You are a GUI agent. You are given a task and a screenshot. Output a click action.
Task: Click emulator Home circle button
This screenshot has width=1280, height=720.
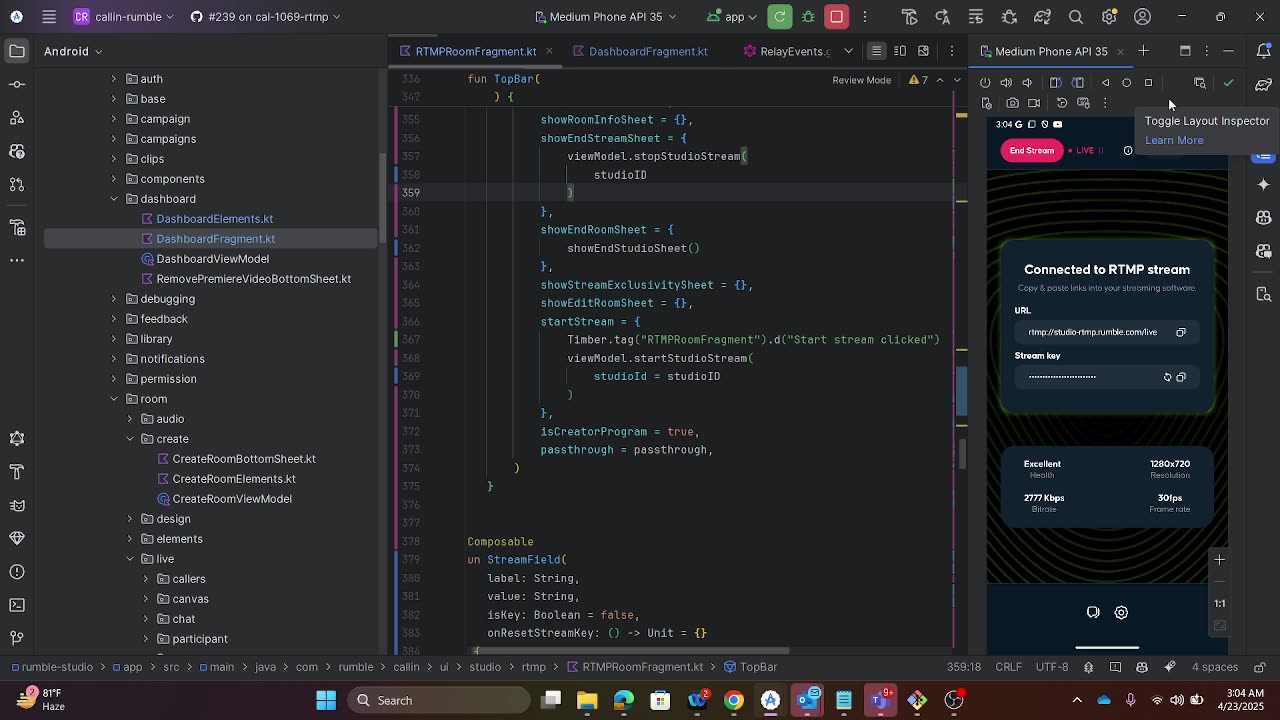click(1127, 83)
